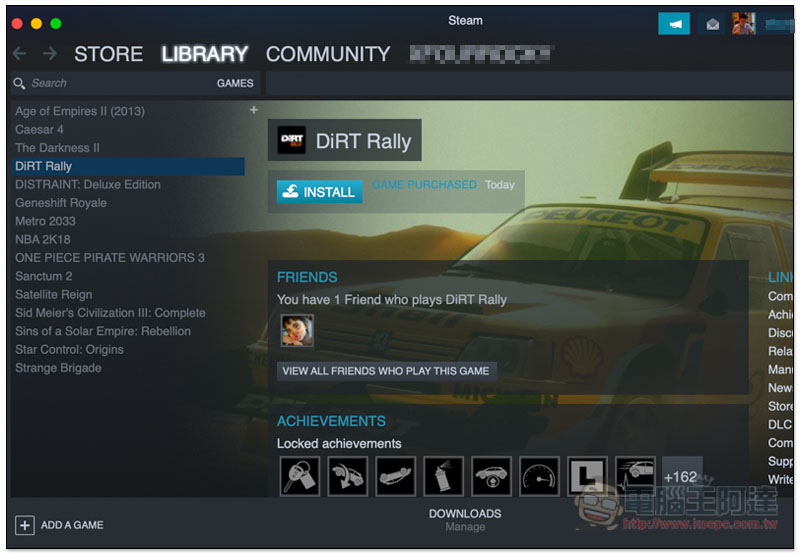The width and height of the screenshot is (800, 555).
Task: Select The Darkness II
Action: pos(57,148)
